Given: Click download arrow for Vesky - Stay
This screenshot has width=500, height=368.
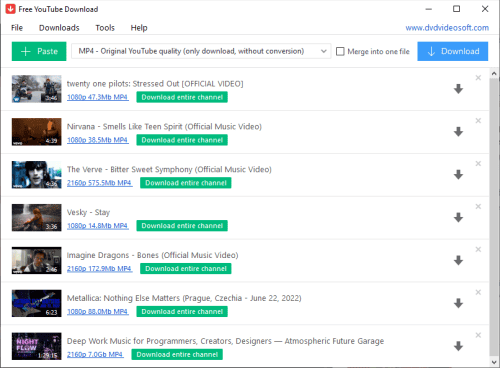Looking at the screenshot, I should [x=458, y=218].
